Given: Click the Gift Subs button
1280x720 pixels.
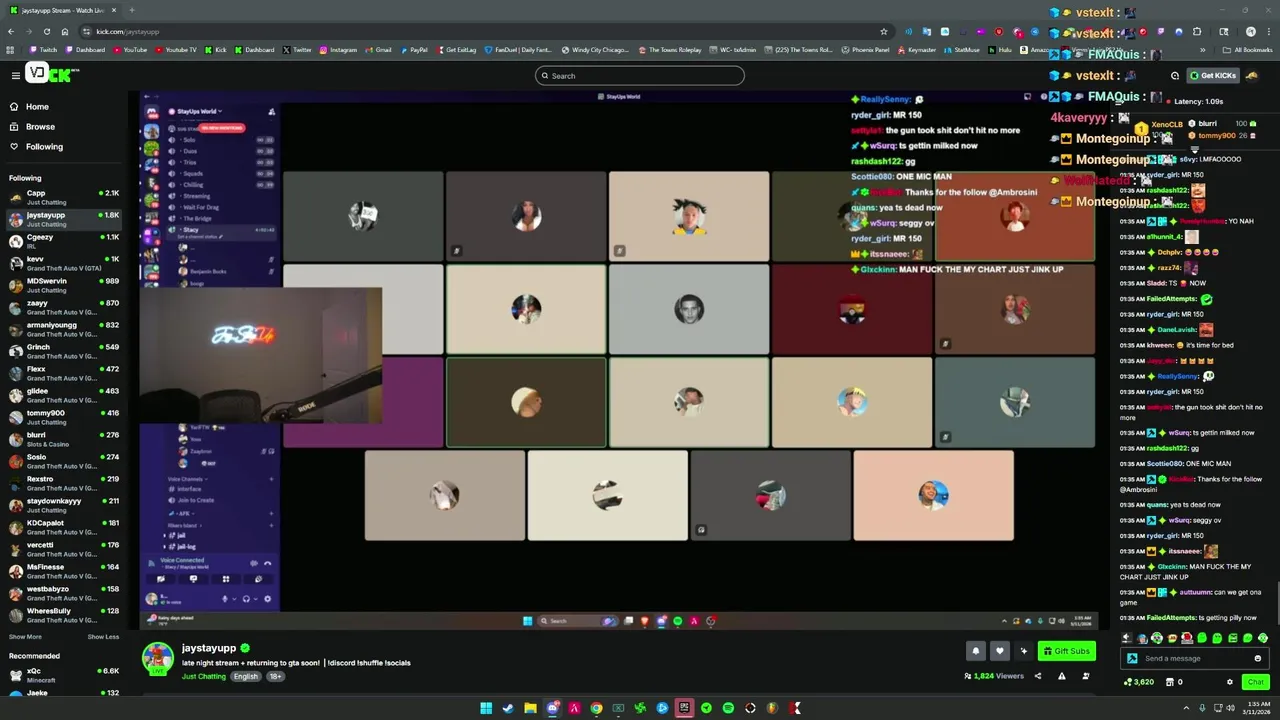Looking at the screenshot, I should pos(1066,651).
